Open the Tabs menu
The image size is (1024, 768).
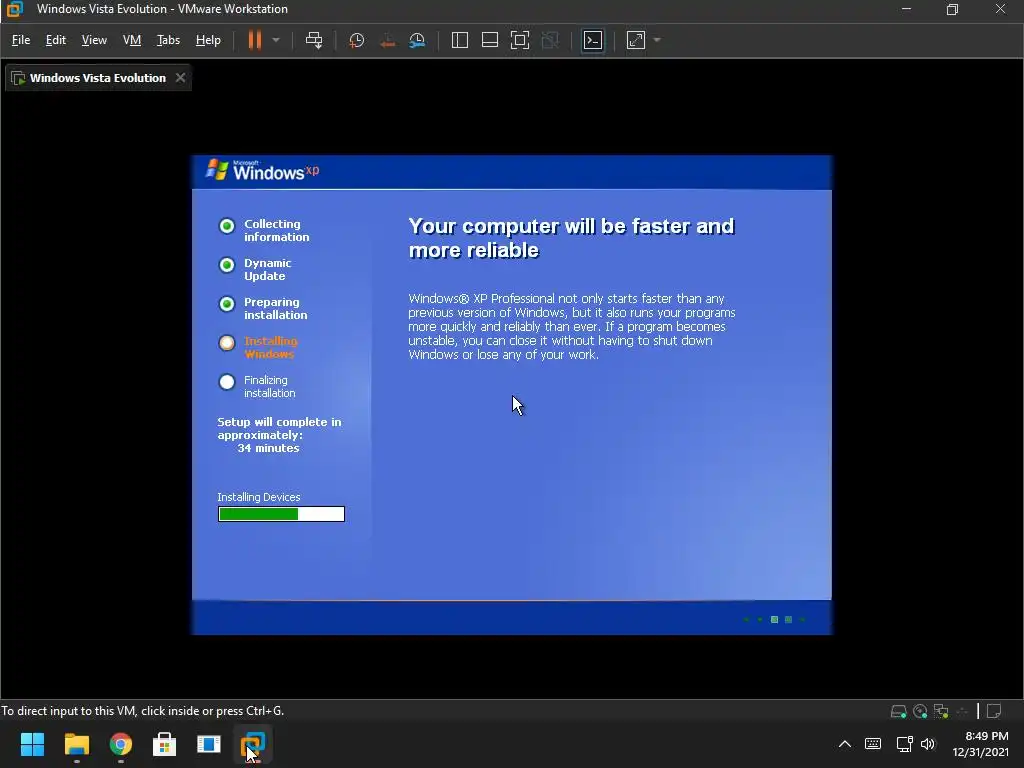coord(168,40)
